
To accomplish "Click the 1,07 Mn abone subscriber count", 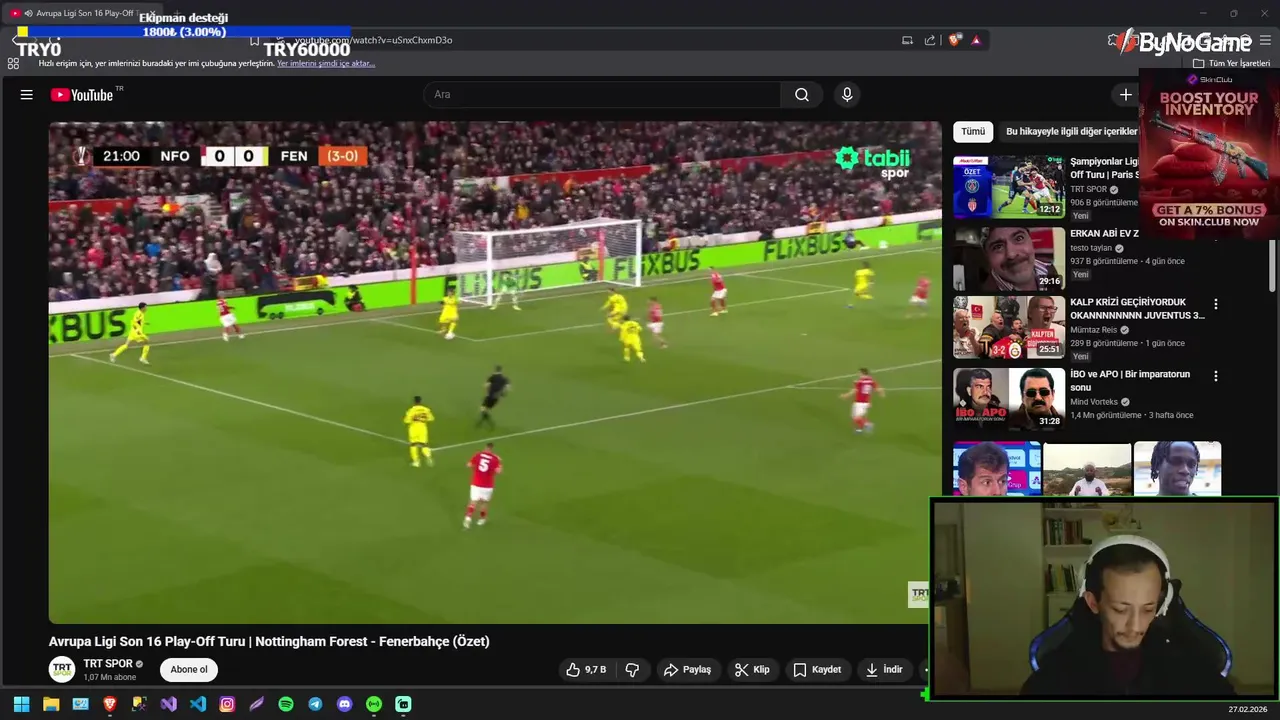I will (x=110, y=678).
